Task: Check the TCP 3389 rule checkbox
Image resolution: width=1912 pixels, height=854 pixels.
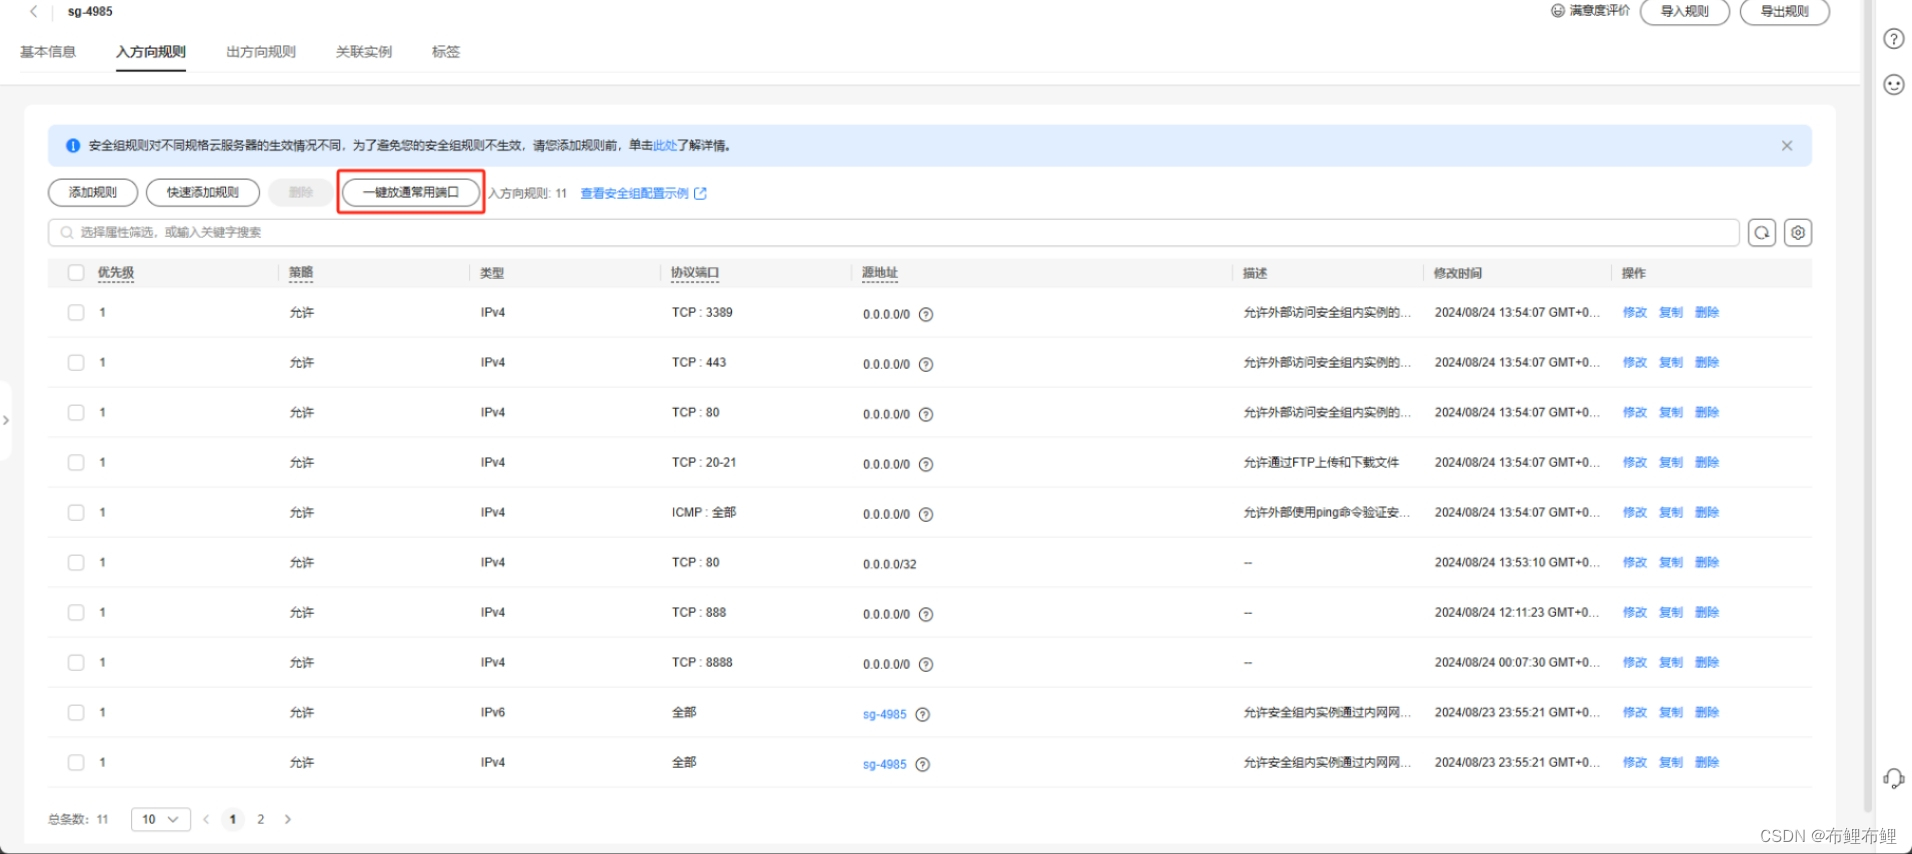Action: [x=76, y=312]
